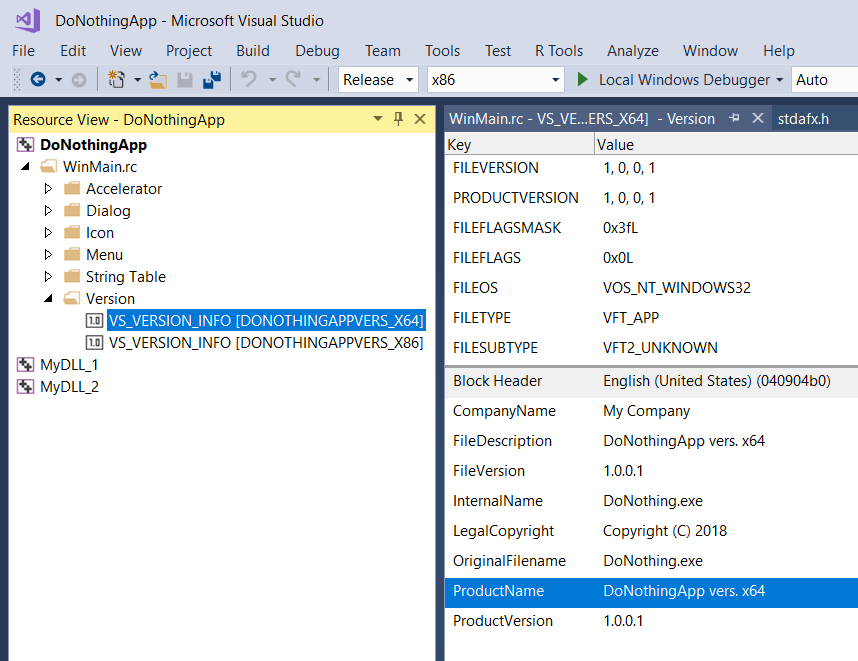Open the New Project dropdown arrow
Screen dimensions: 858x661
(137, 80)
